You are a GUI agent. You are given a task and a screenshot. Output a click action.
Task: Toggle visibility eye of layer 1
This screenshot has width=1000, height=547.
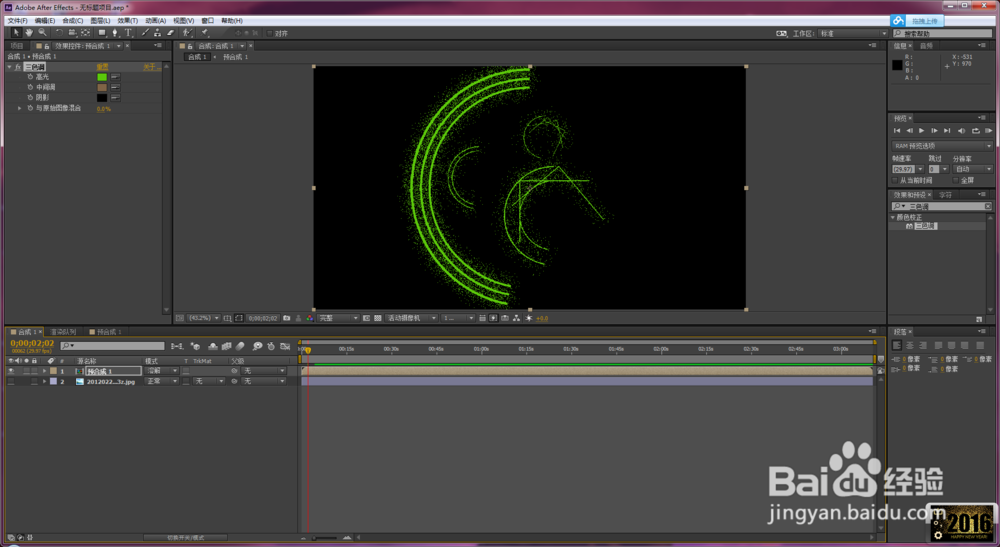pos(11,371)
